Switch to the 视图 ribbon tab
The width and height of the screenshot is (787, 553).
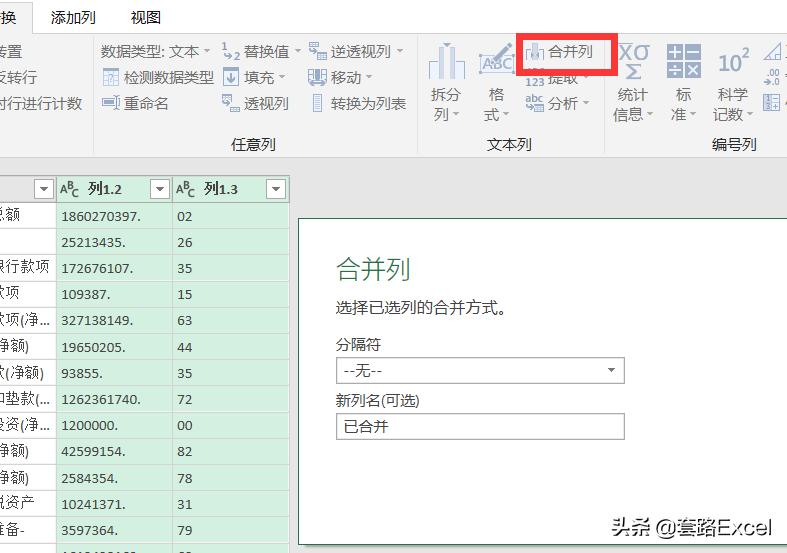coord(146,18)
